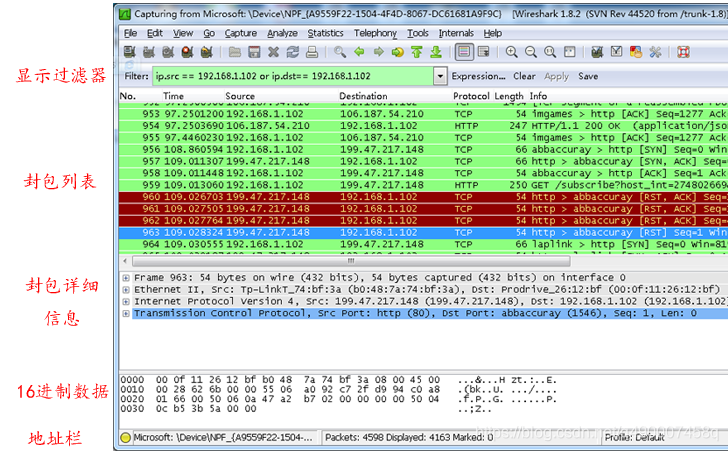The width and height of the screenshot is (728, 451).
Task: Go back in packet history arrow
Action: coord(359,52)
